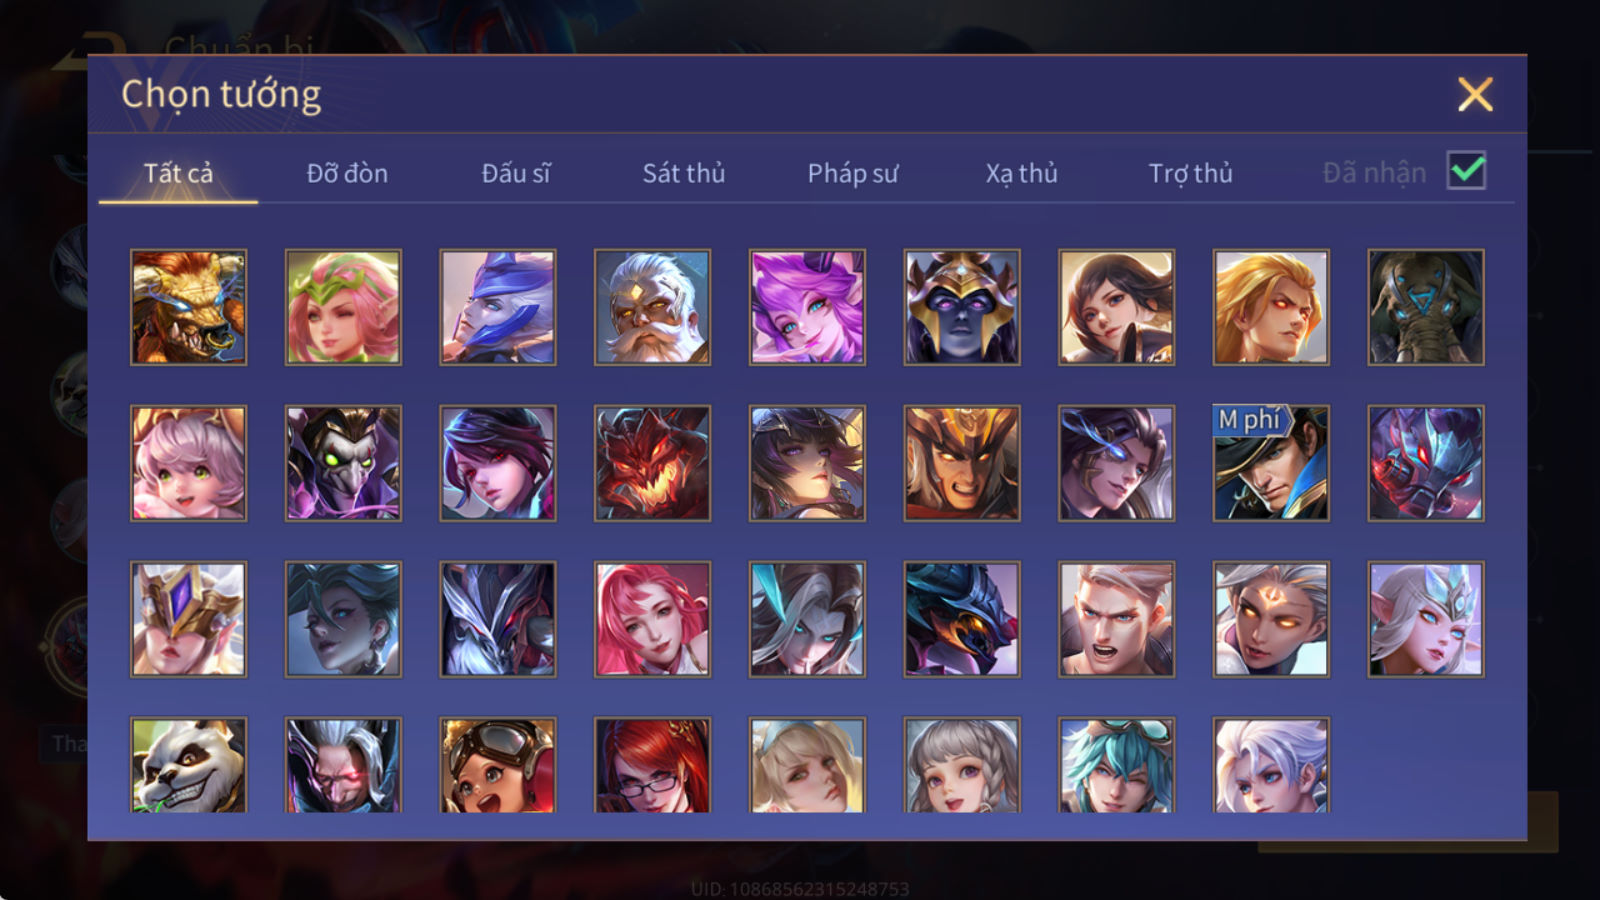The width and height of the screenshot is (1600, 900).
Task: Choose the goggles pilot girl hero
Action: pyautogui.click(x=497, y=765)
